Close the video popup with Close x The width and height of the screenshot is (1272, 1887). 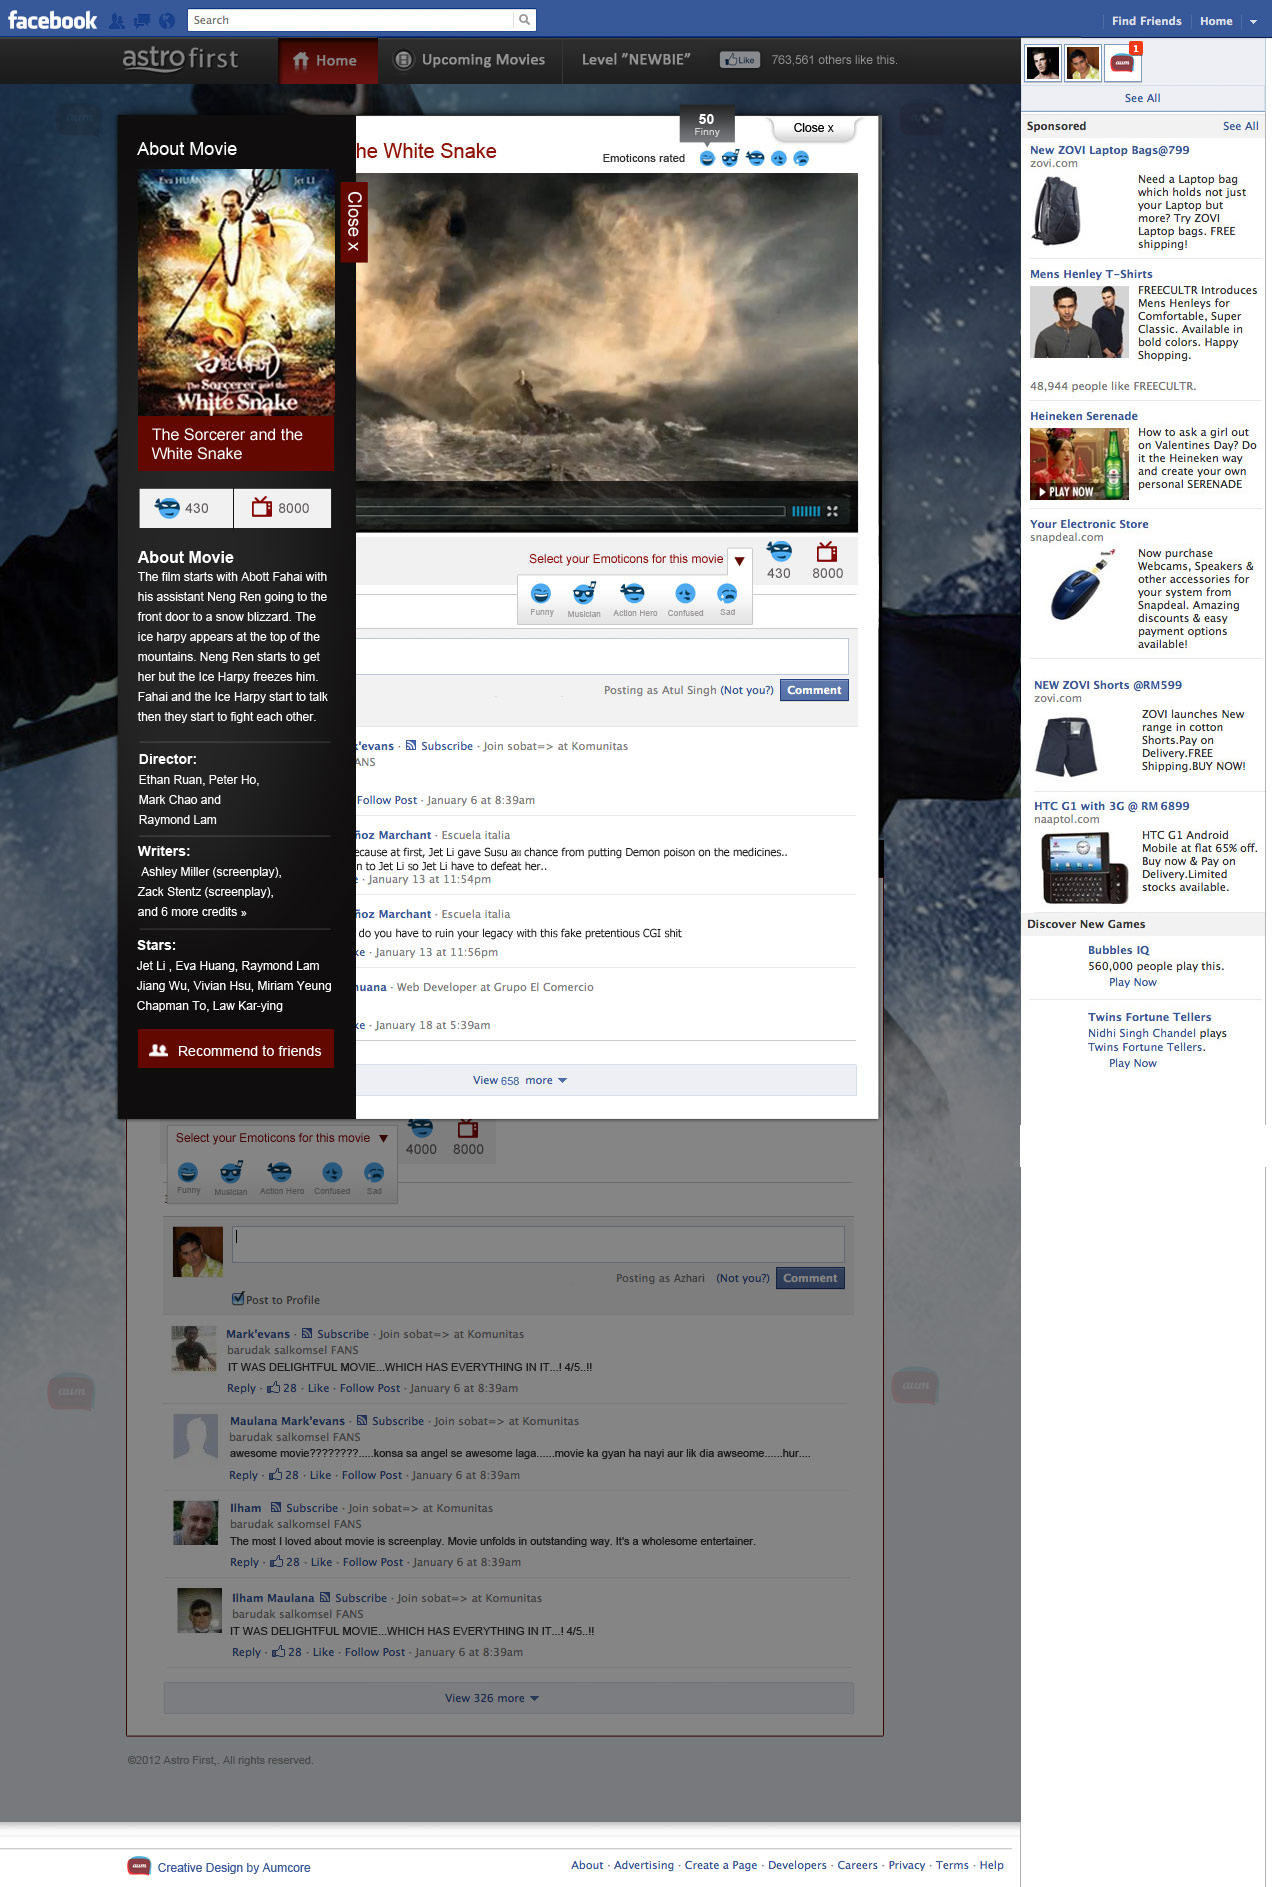click(x=814, y=128)
